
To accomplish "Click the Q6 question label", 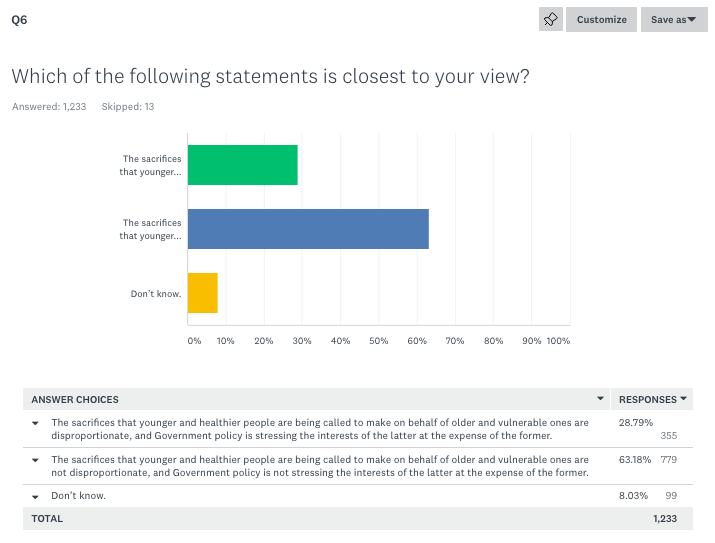I will coord(19,19).
